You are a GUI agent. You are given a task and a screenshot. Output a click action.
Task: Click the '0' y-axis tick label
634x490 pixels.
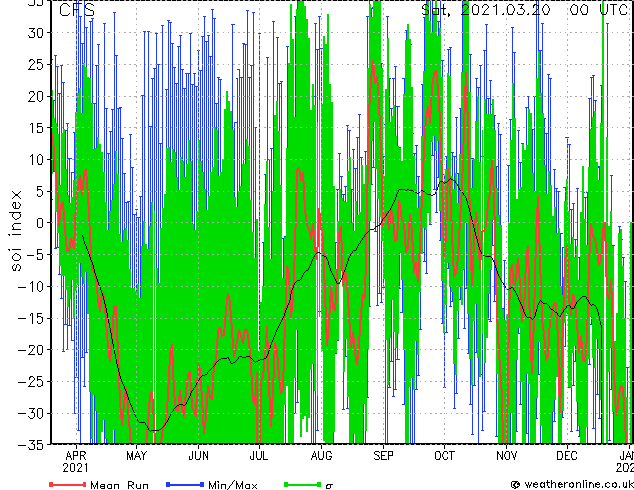42,223
